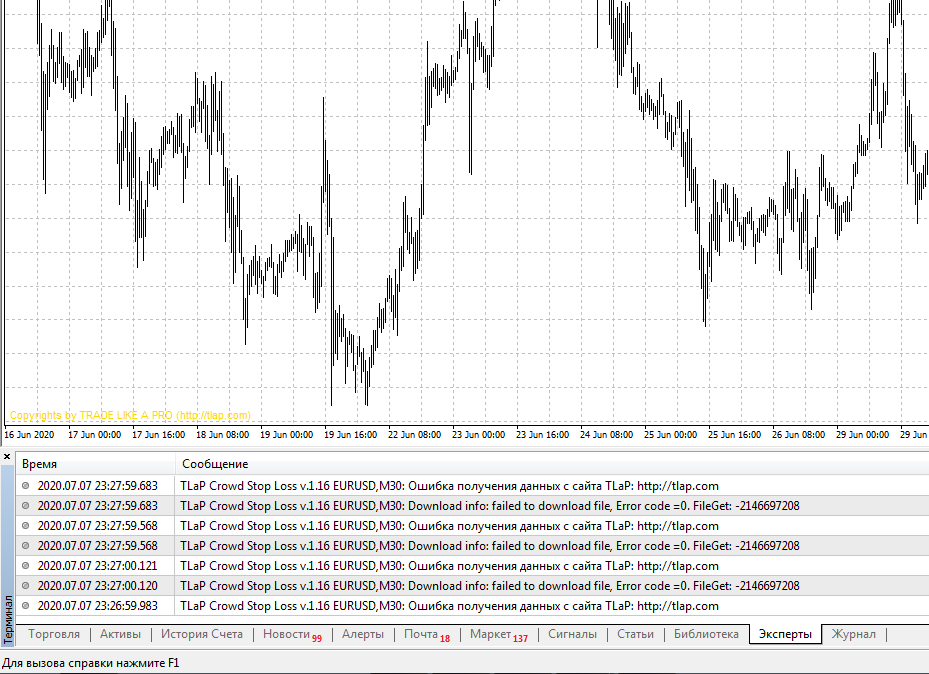
Task: Switch to the Сигналы tab
Action: click(x=572, y=634)
